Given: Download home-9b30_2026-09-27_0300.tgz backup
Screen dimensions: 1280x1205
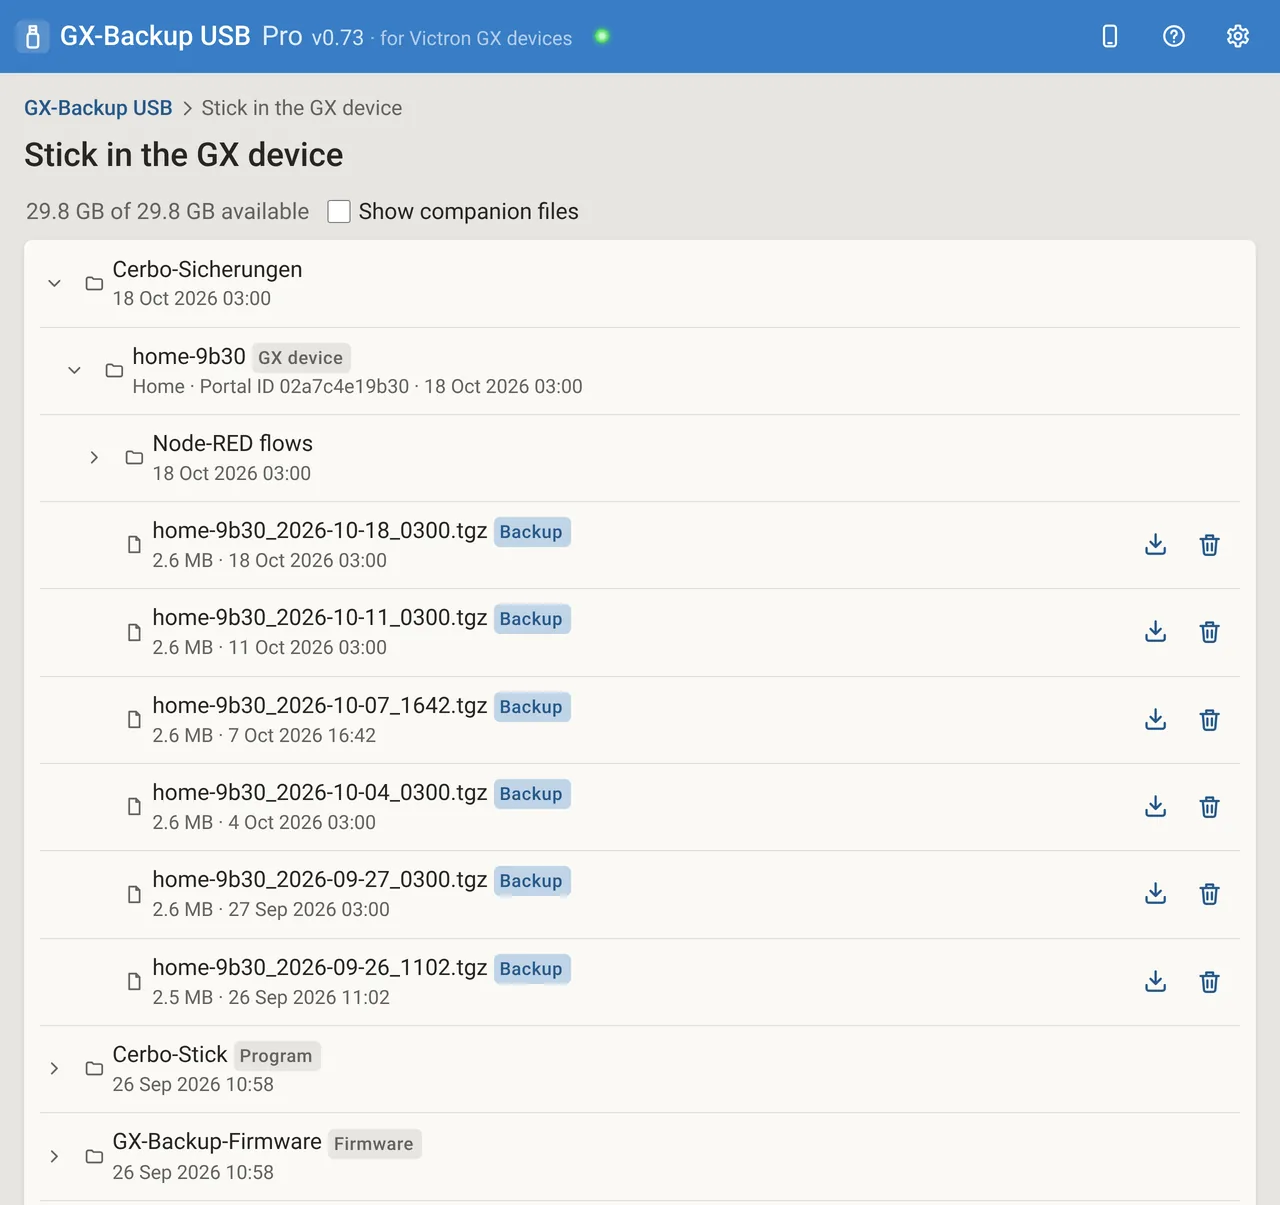Looking at the screenshot, I should (x=1156, y=894).
